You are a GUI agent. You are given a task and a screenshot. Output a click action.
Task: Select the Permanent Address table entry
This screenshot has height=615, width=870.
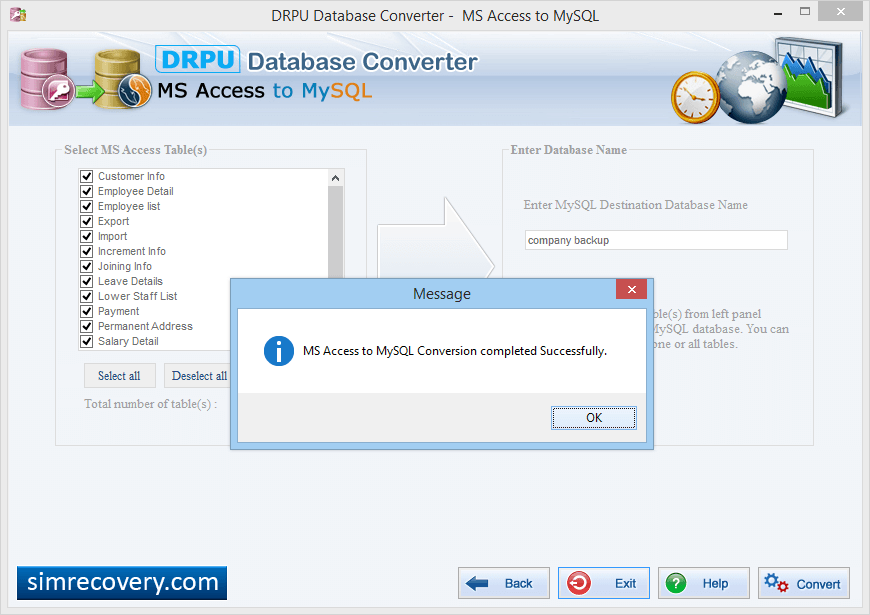[145, 326]
